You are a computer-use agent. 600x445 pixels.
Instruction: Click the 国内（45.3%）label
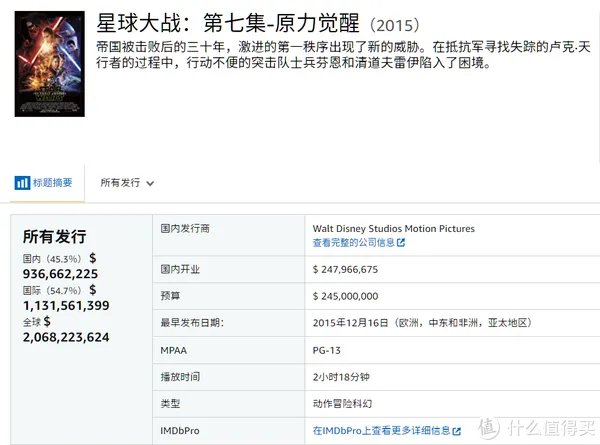(52, 259)
